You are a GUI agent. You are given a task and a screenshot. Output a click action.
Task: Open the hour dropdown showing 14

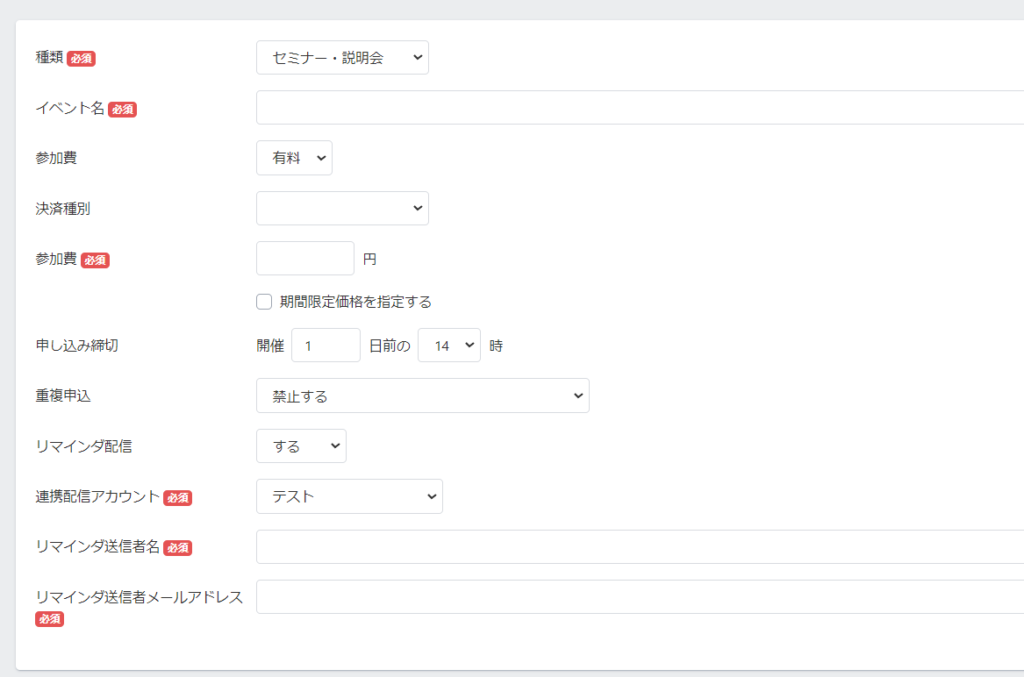tap(449, 345)
